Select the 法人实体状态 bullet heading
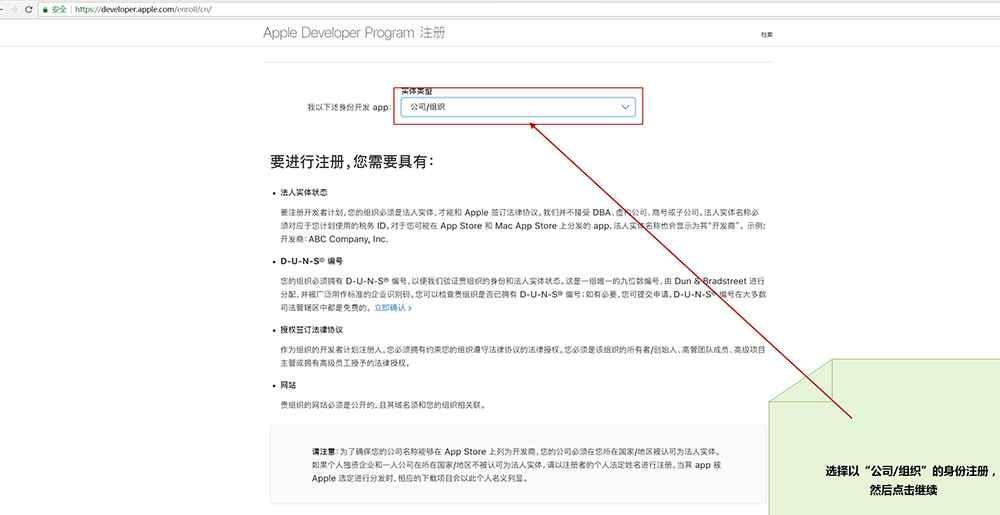This screenshot has width=1000, height=515. click(x=304, y=191)
